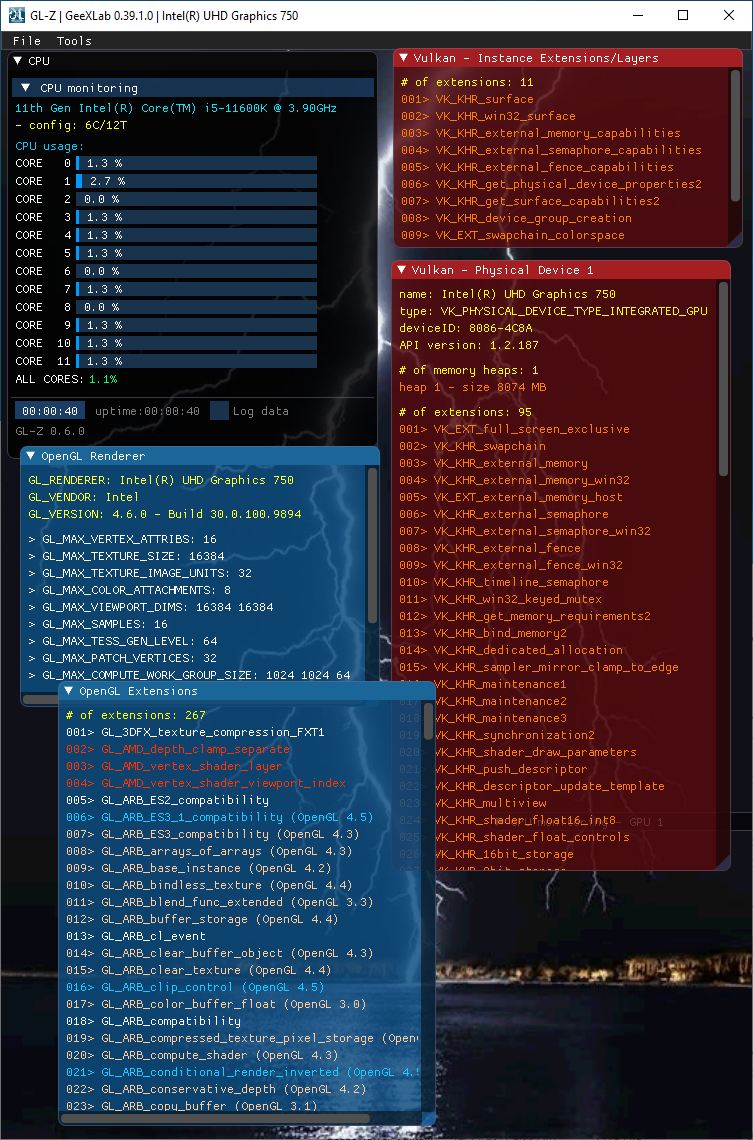
Task: Click the GL_MAX_TEXTURE_SIZE: 16384 line
Action: point(126,556)
